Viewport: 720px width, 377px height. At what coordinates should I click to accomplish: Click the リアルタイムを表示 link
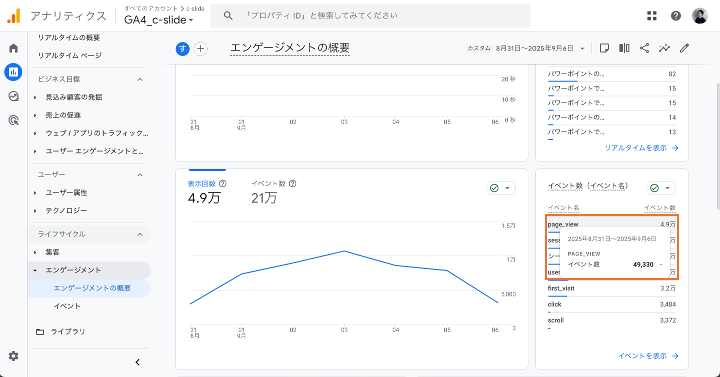coord(641,148)
